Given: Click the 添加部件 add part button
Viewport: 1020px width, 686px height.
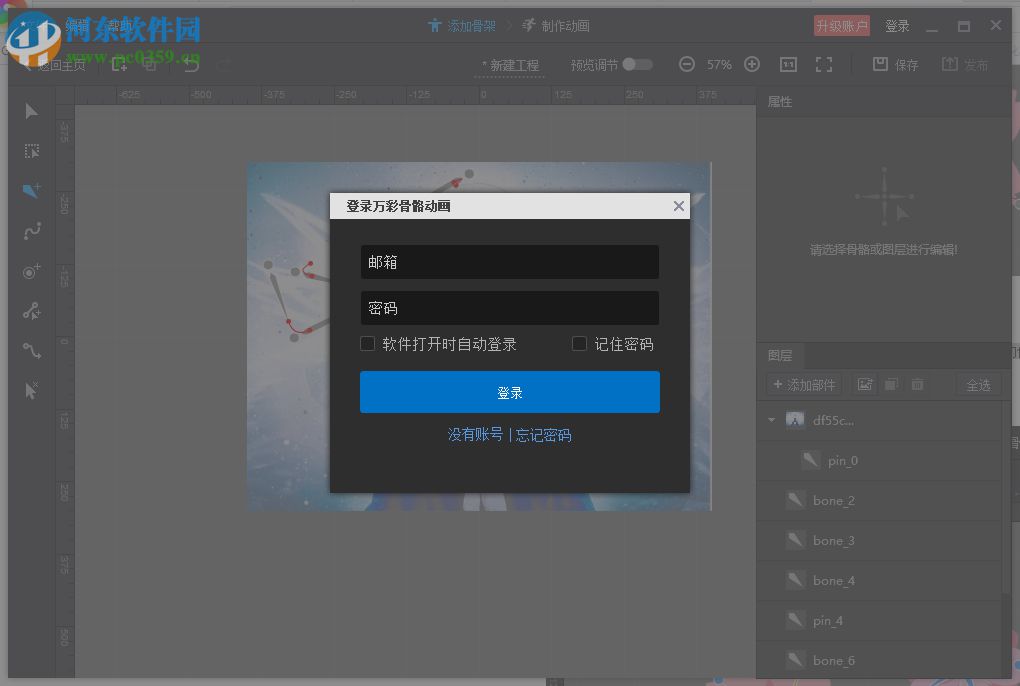Looking at the screenshot, I should pos(804,385).
